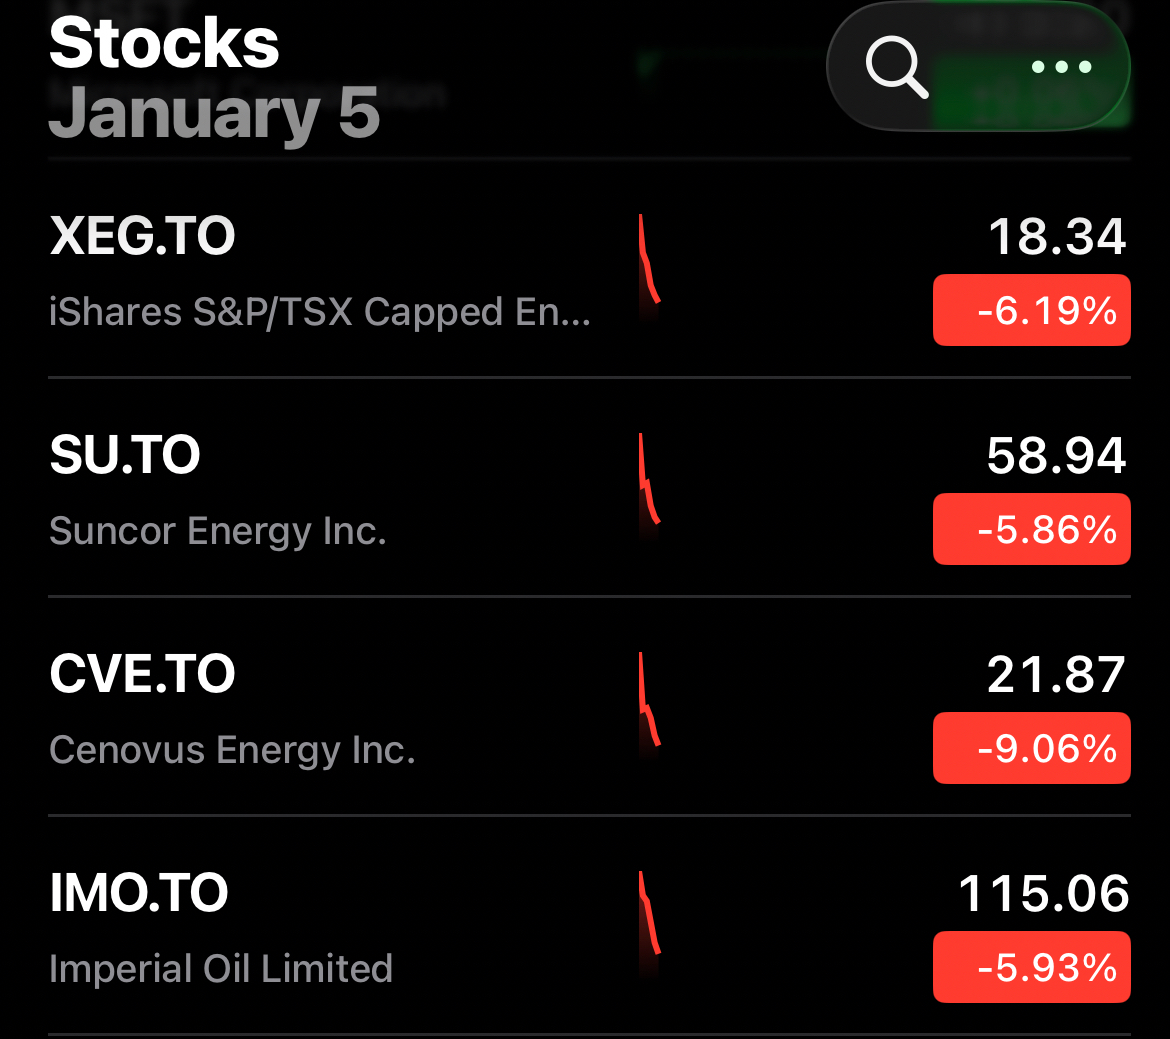Toggle SU.TO -5.86% change badge
Viewport: 1170px width, 1039px height.
[x=1031, y=529]
